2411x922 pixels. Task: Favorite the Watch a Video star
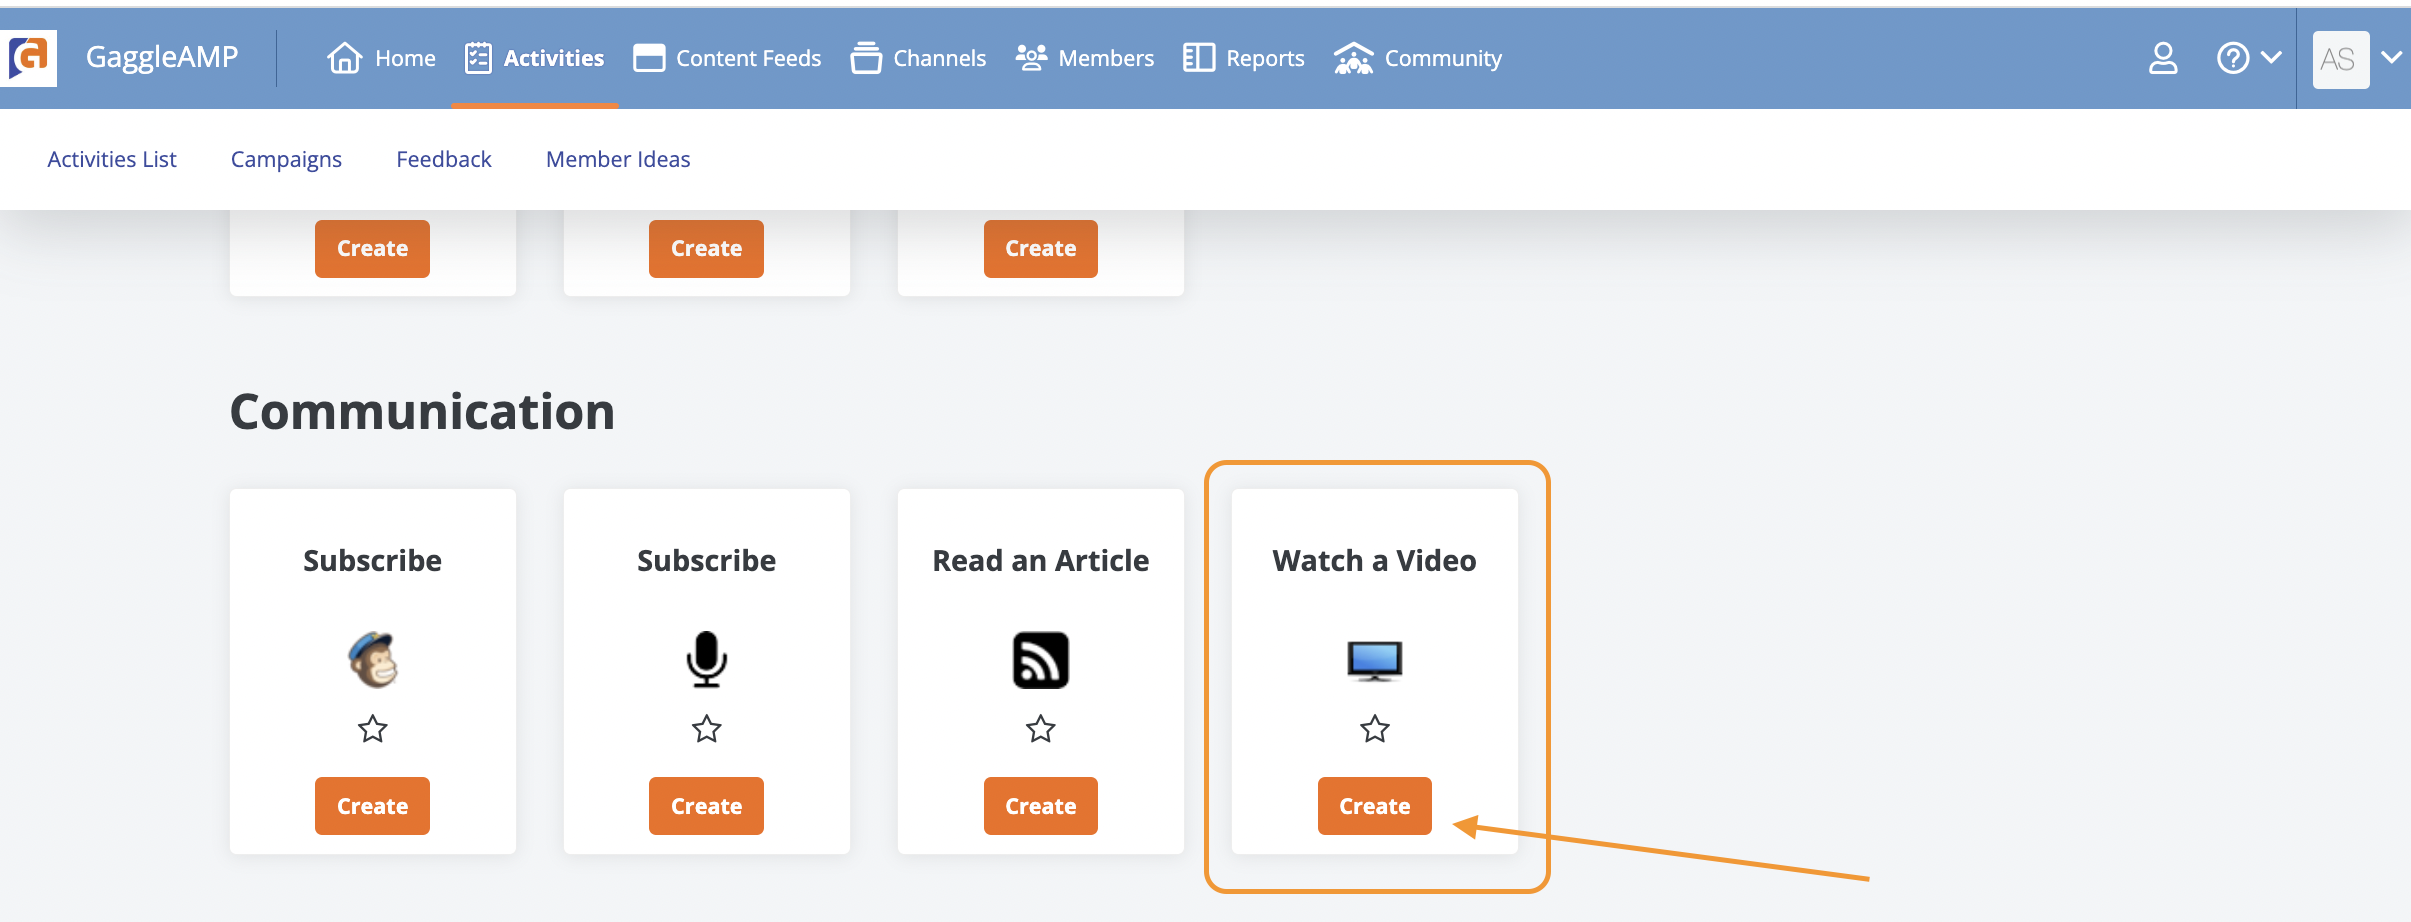point(1375,729)
